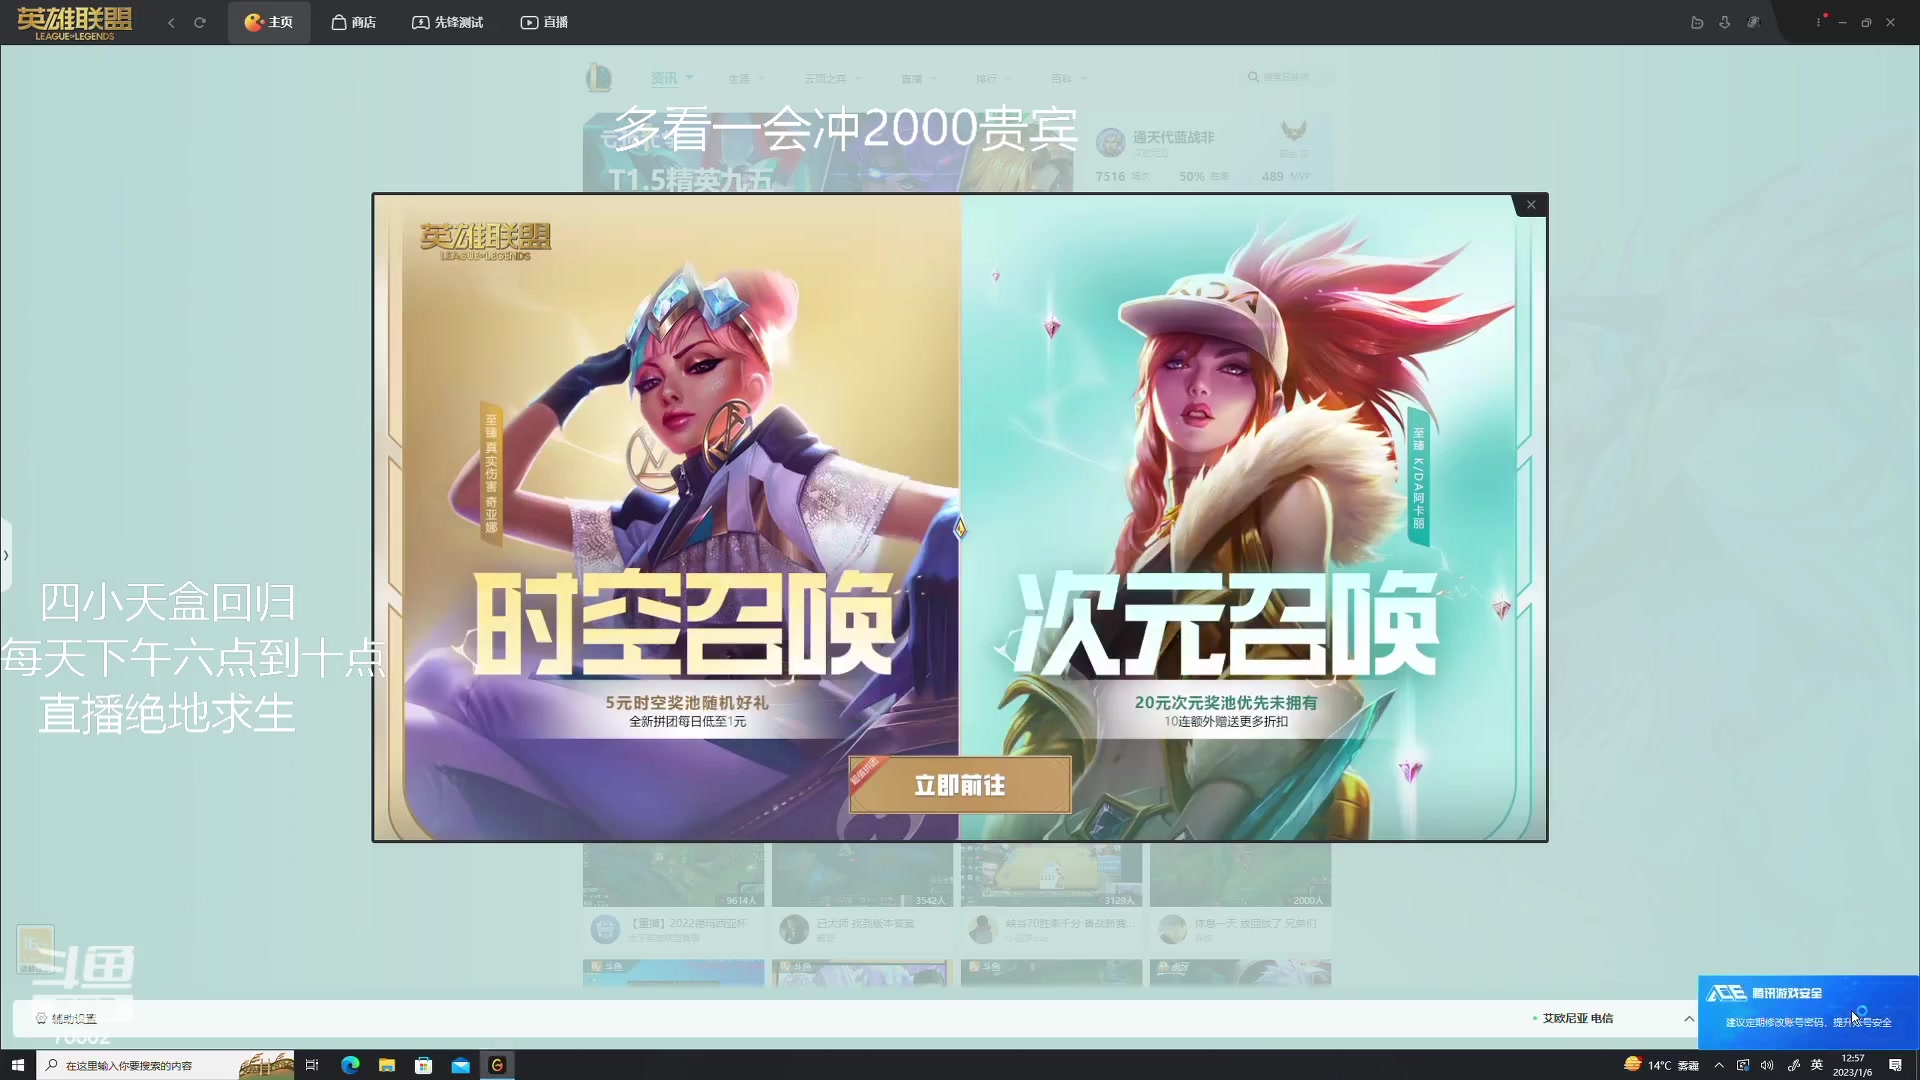1920x1080 pixels.
Task: Open the Windows notification center
Action: [1895, 1065]
